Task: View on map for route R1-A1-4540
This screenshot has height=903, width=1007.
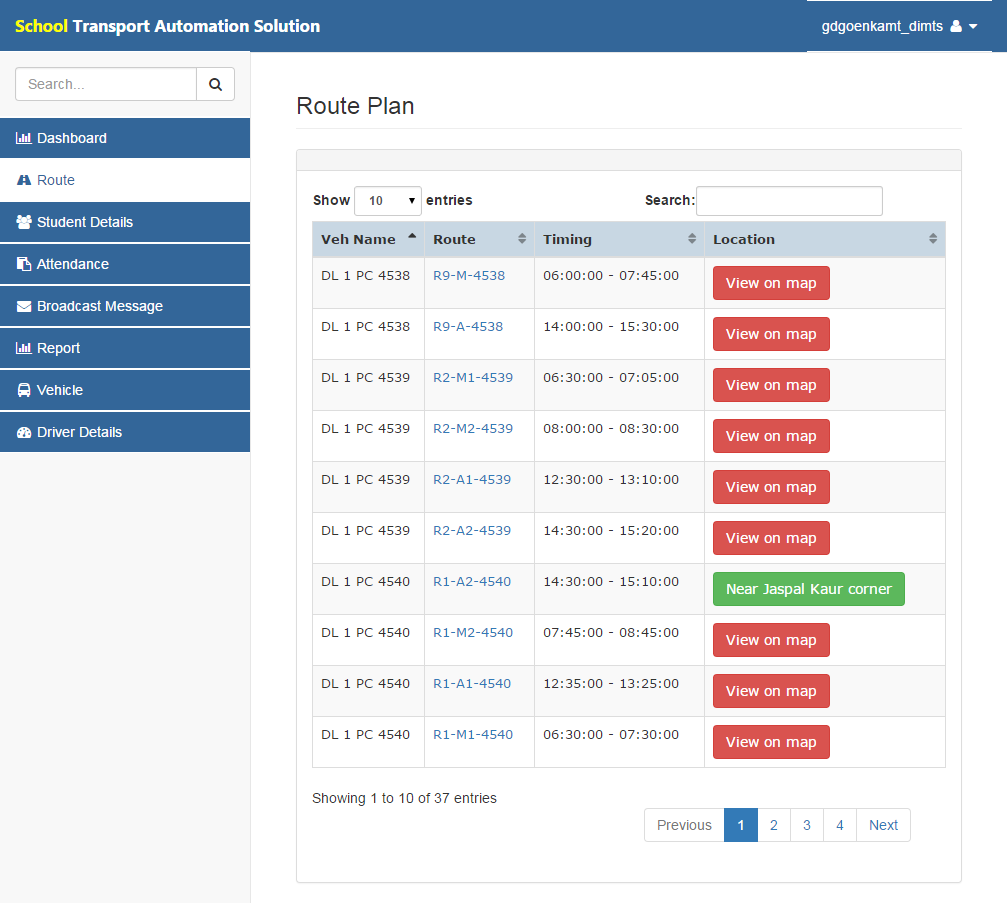Action: [771, 691]
